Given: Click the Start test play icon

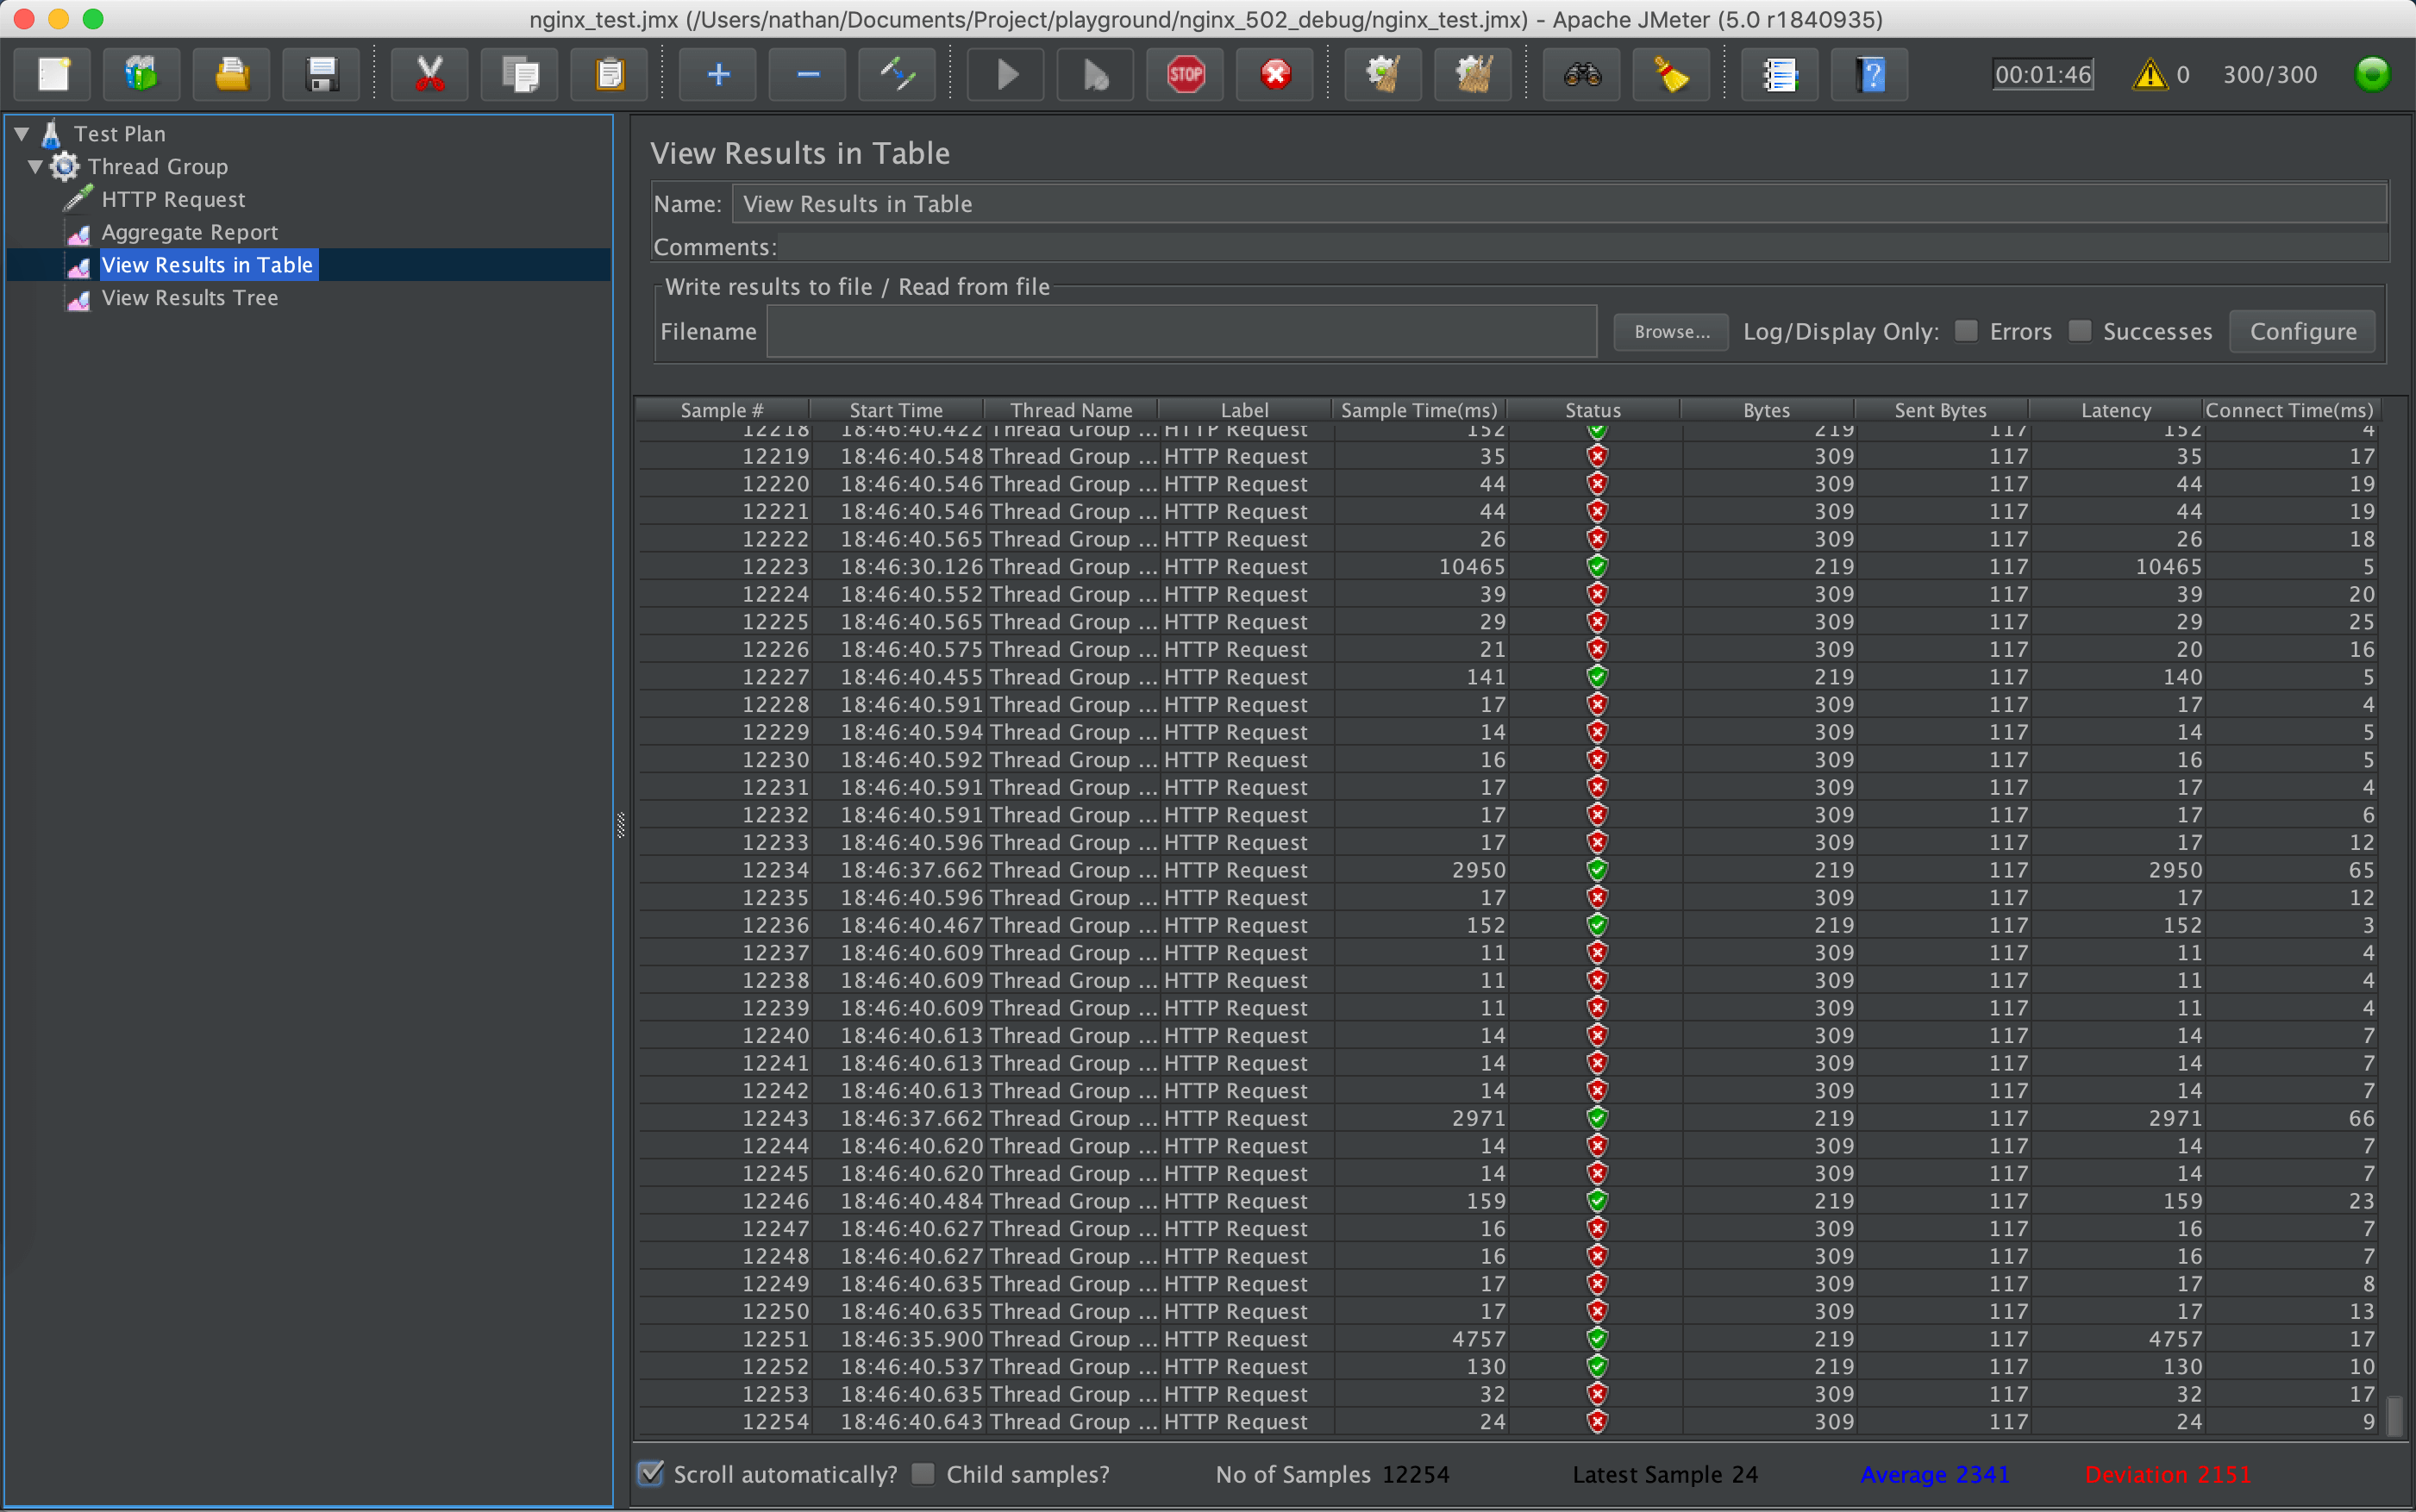Looking at the screenshot, I should coord(1006,75).
